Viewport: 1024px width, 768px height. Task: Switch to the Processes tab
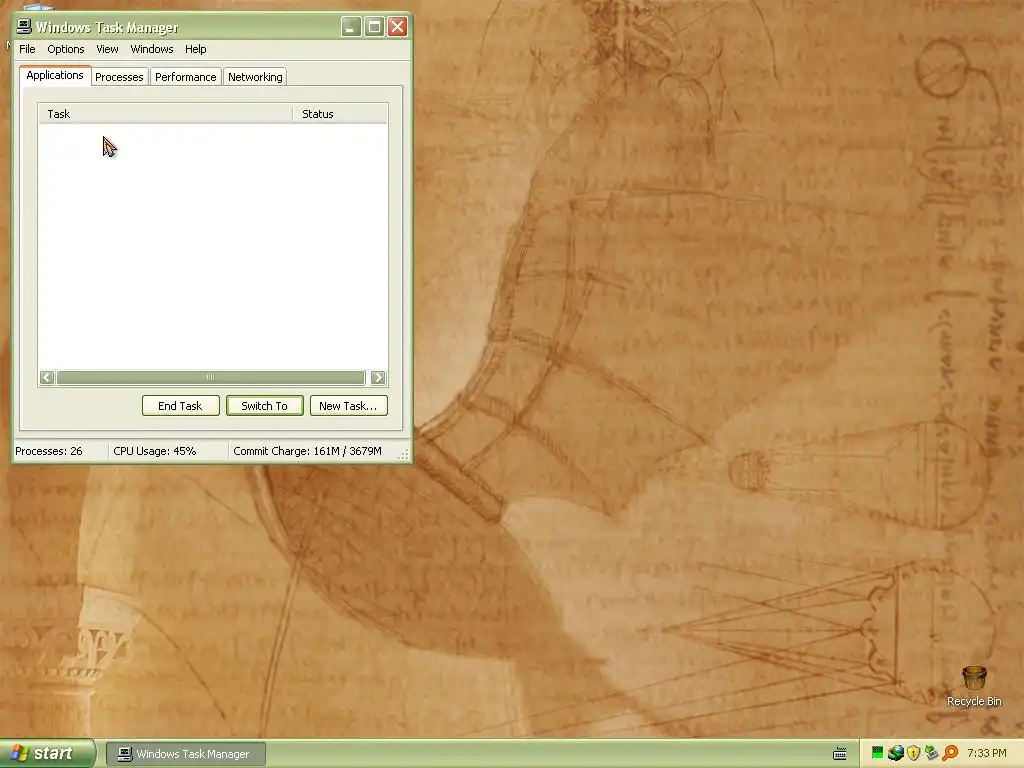coord(119,77)
